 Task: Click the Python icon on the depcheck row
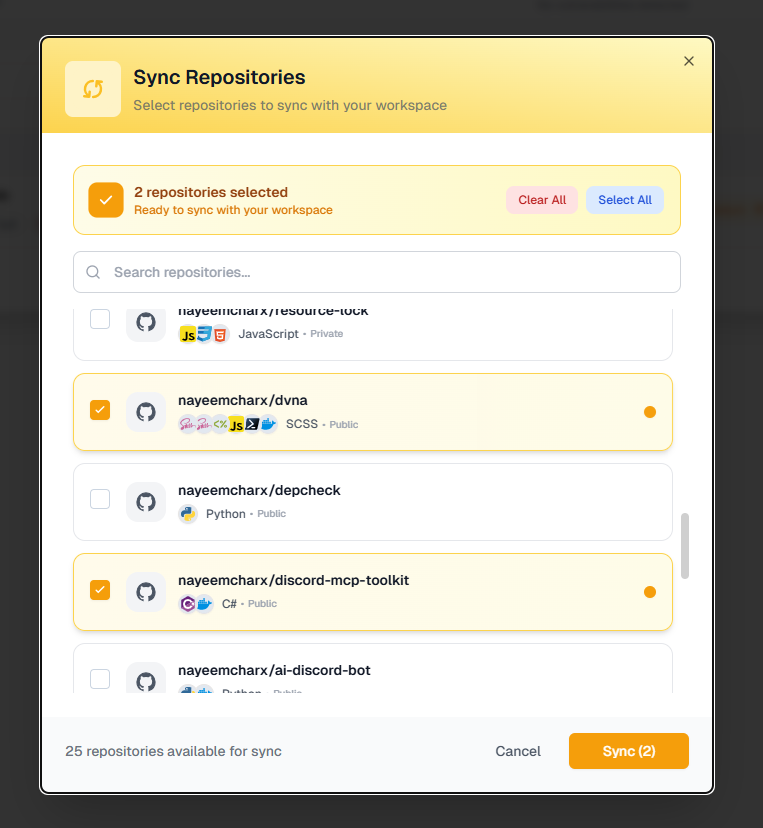189,513
